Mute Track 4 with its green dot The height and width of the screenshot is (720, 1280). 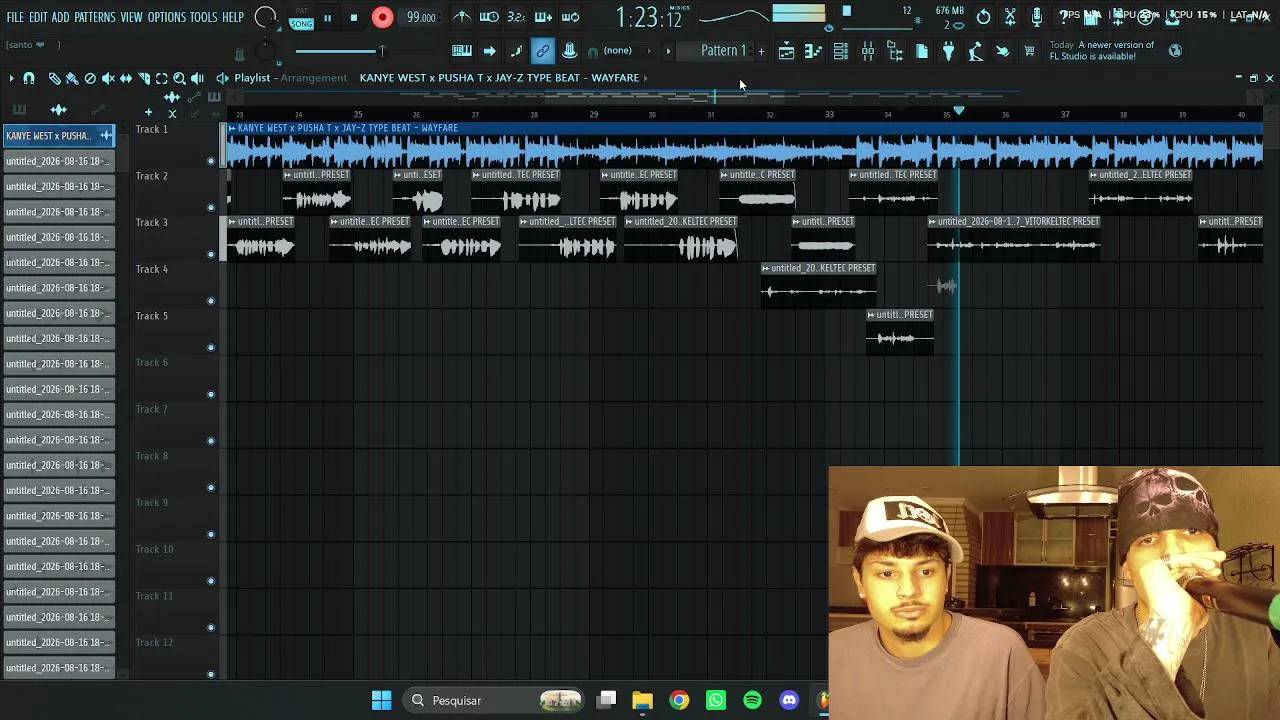[210, 301]
